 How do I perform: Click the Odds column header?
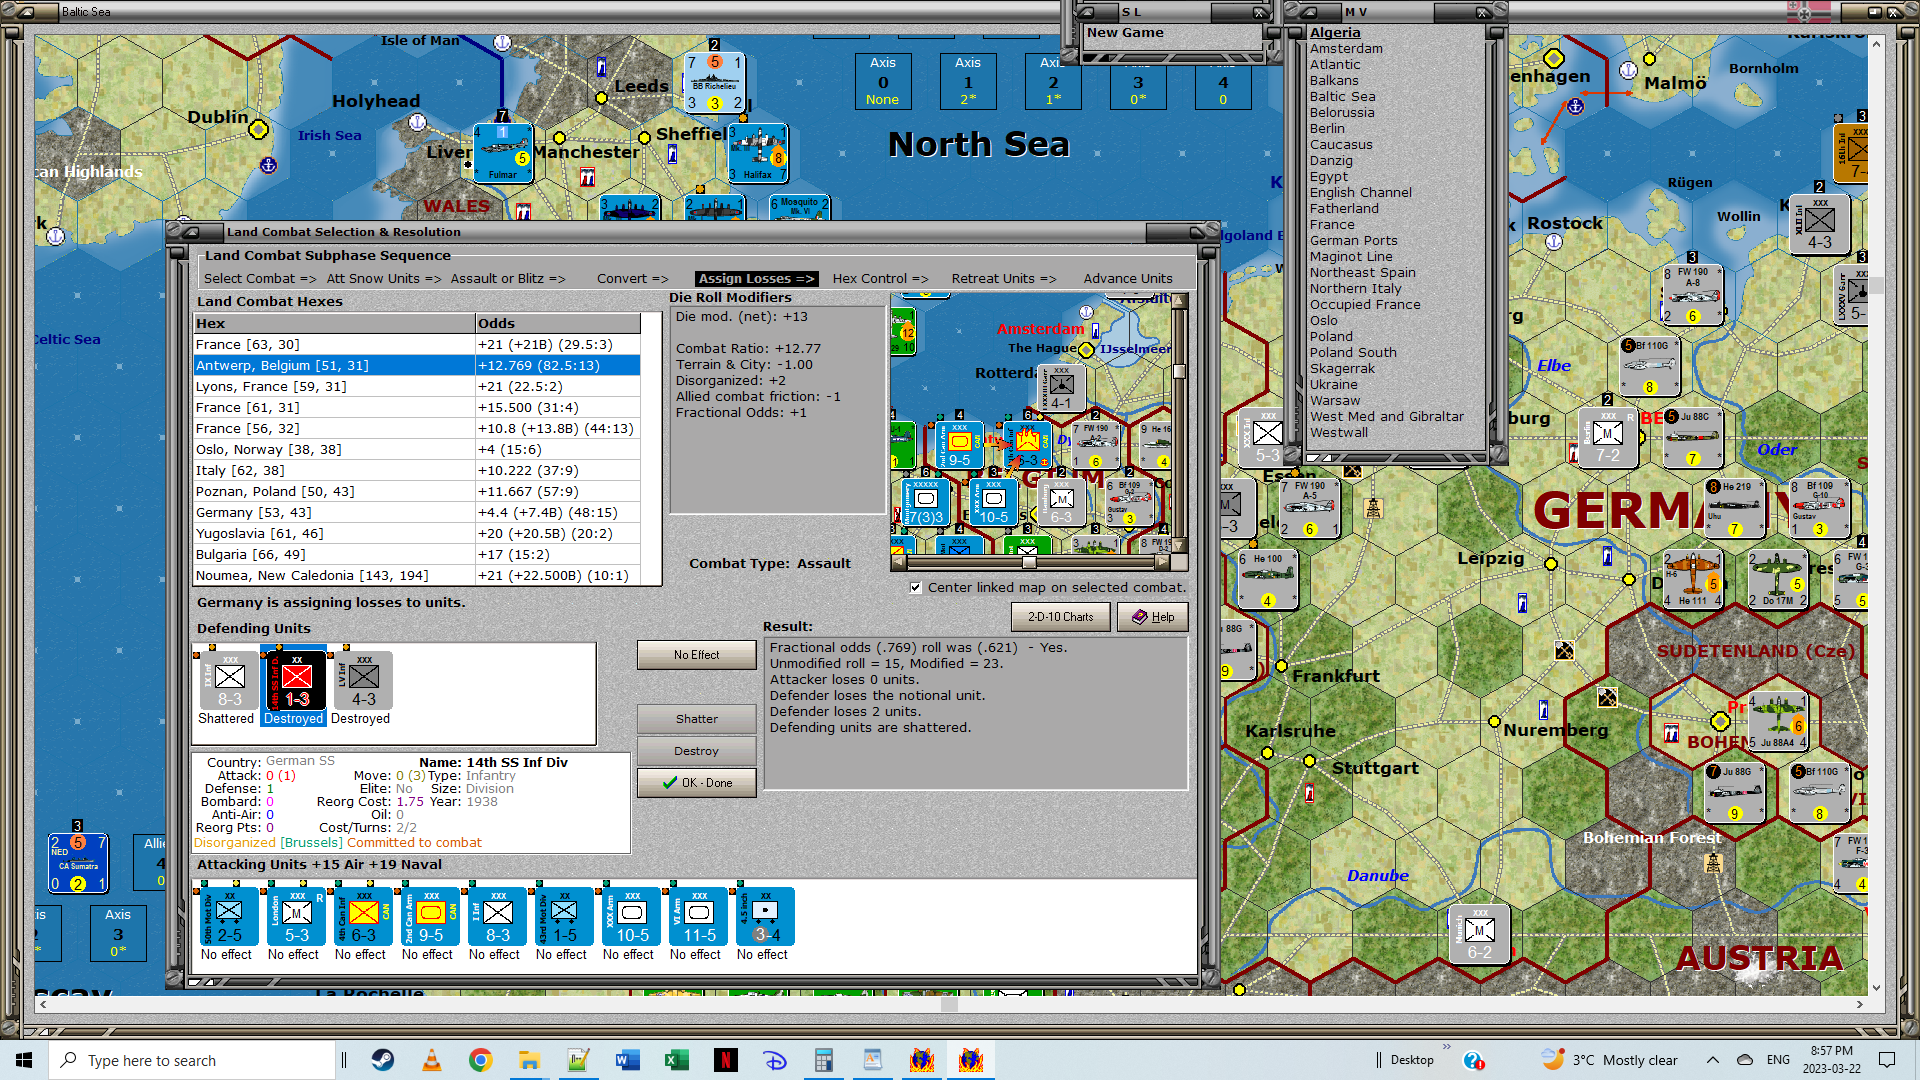(x=558, y=324)
